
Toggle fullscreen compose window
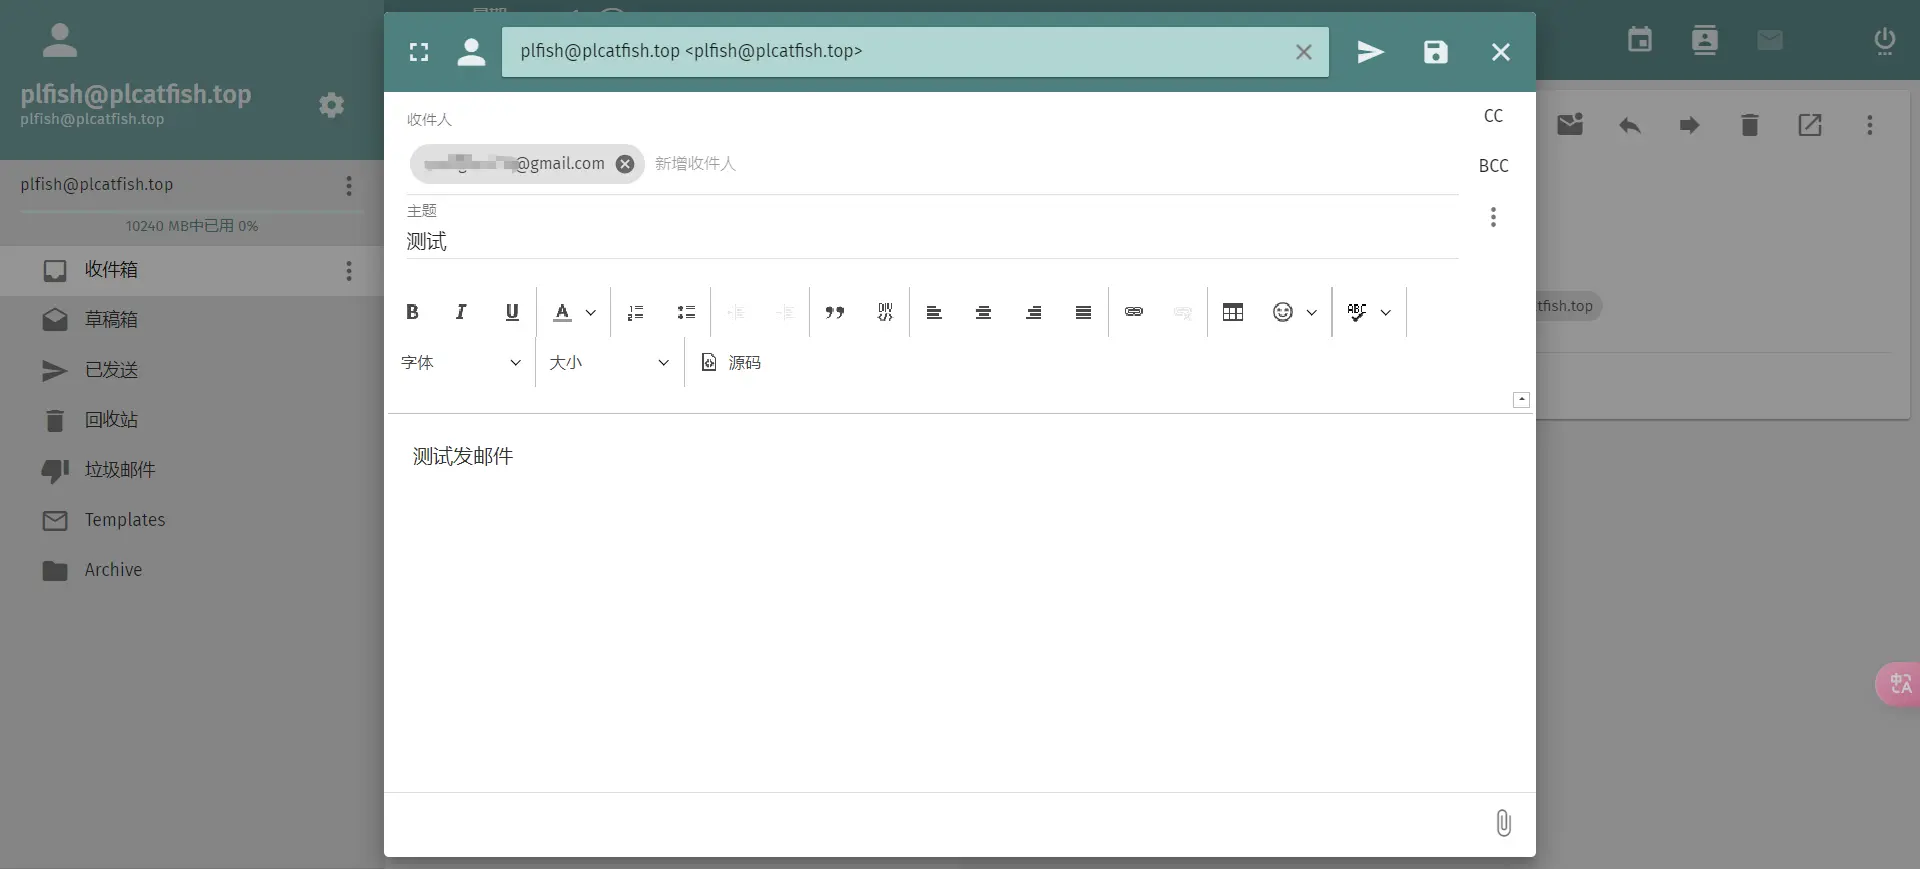(x=419, y=52)
